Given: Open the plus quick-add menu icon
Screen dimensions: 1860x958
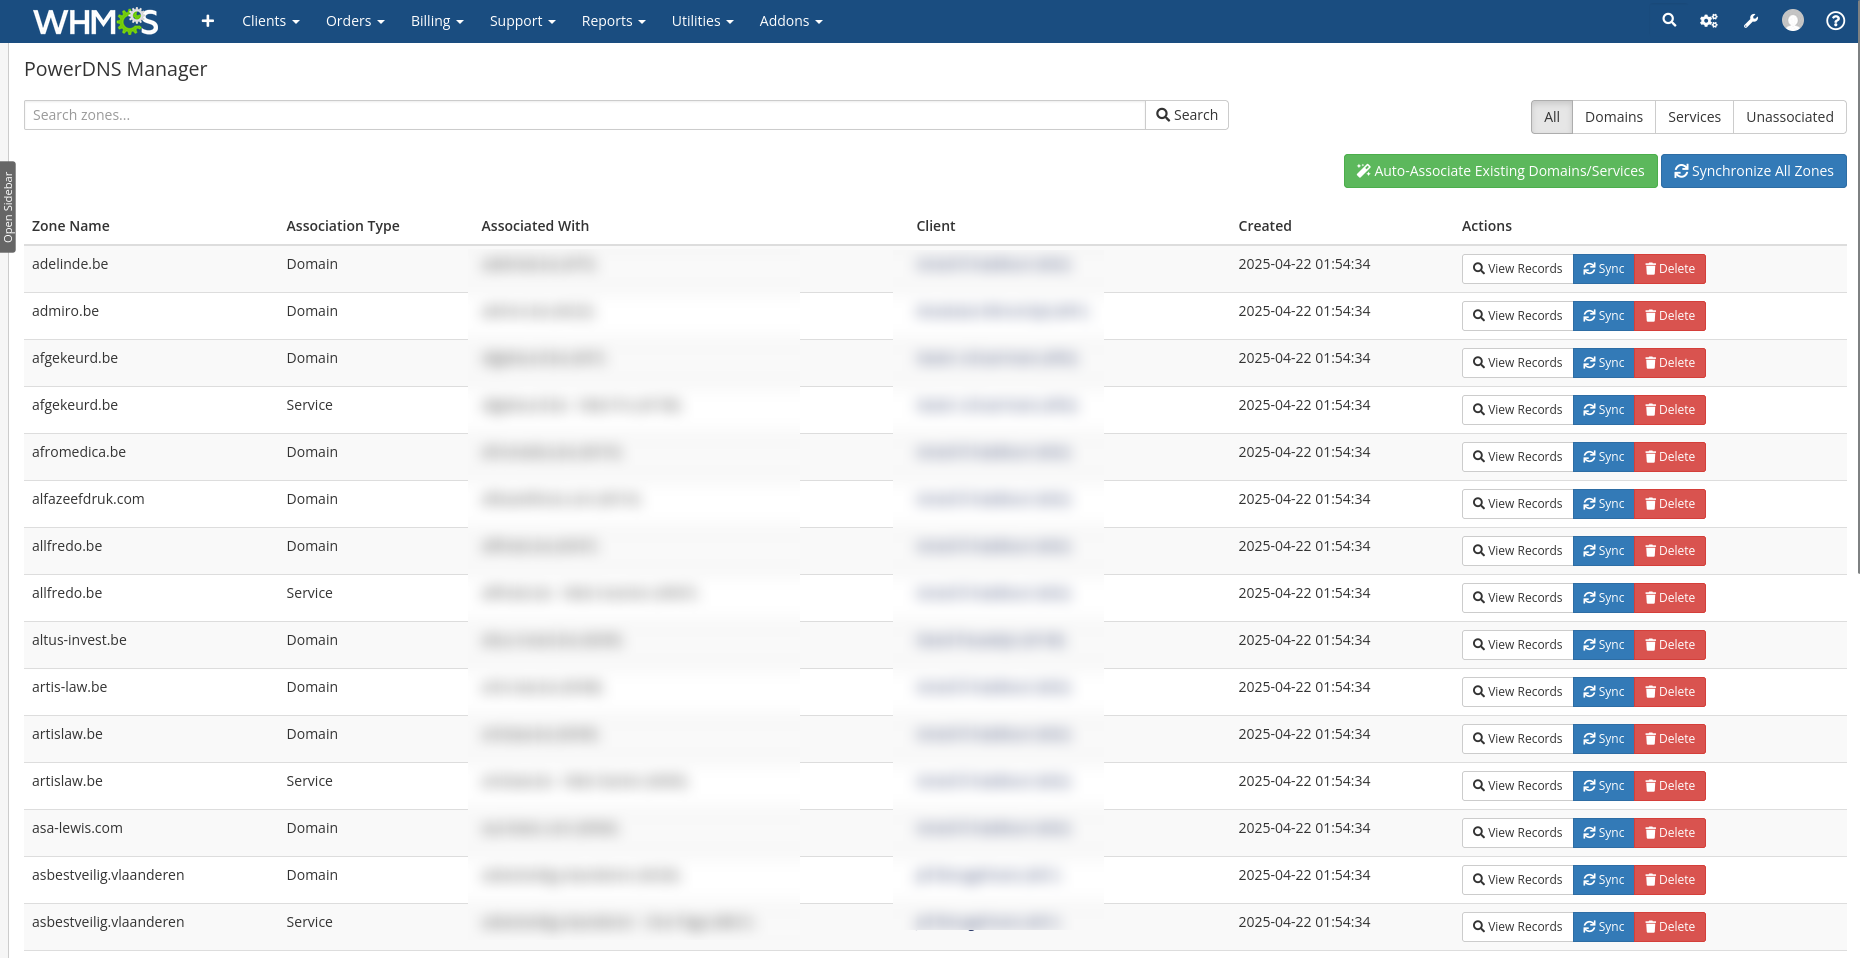Looking at the screenshot, I should pos(207,21).
